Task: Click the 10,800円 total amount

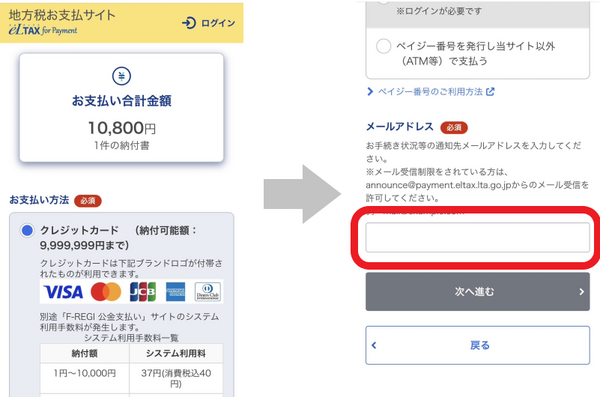Action: [122, 128]
